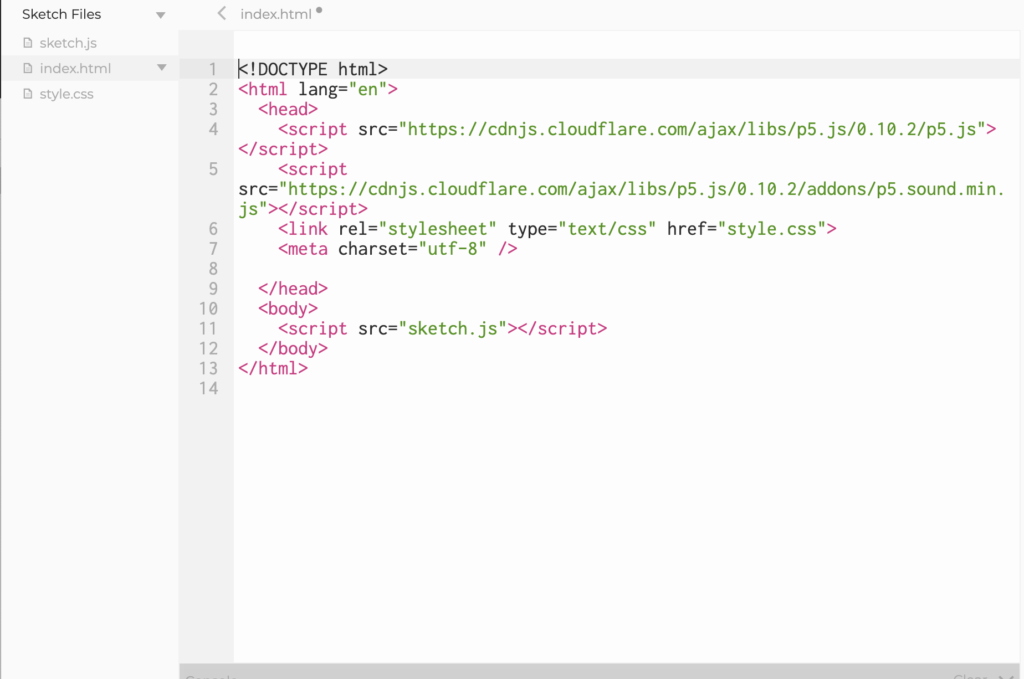Click the lang="en" attribute on line 2
Image resolution: width=1024 pixels, height=679 pixels.
point(343,89)
